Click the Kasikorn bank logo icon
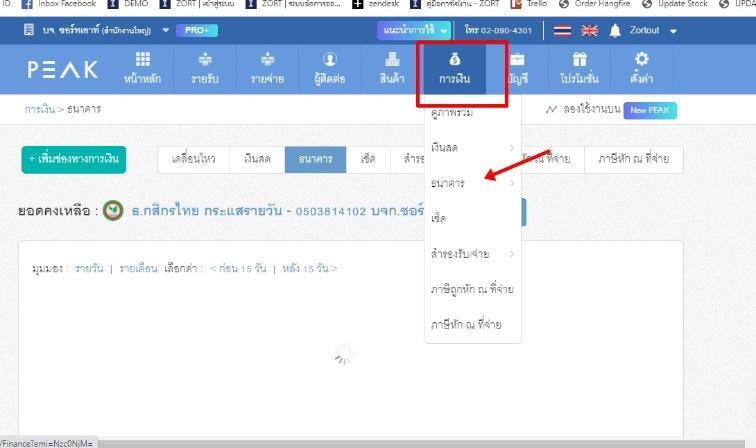Image resolution: width=756 pixels, height=448 pixels. [113, 211]
